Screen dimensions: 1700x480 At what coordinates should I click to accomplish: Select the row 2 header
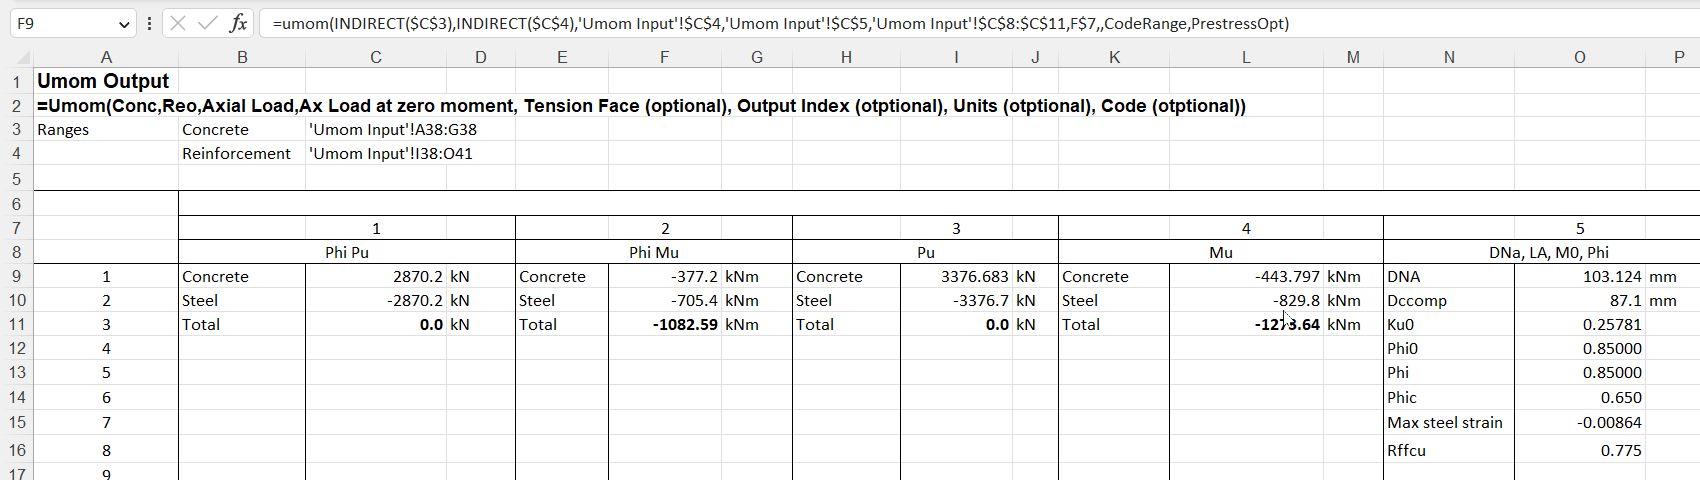16,106
